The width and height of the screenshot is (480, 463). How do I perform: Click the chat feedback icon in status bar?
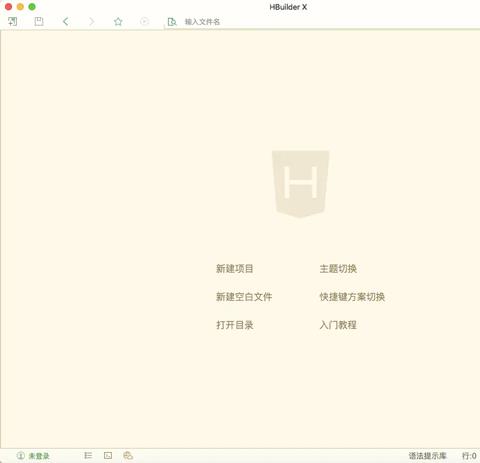(x=128, y=455)
